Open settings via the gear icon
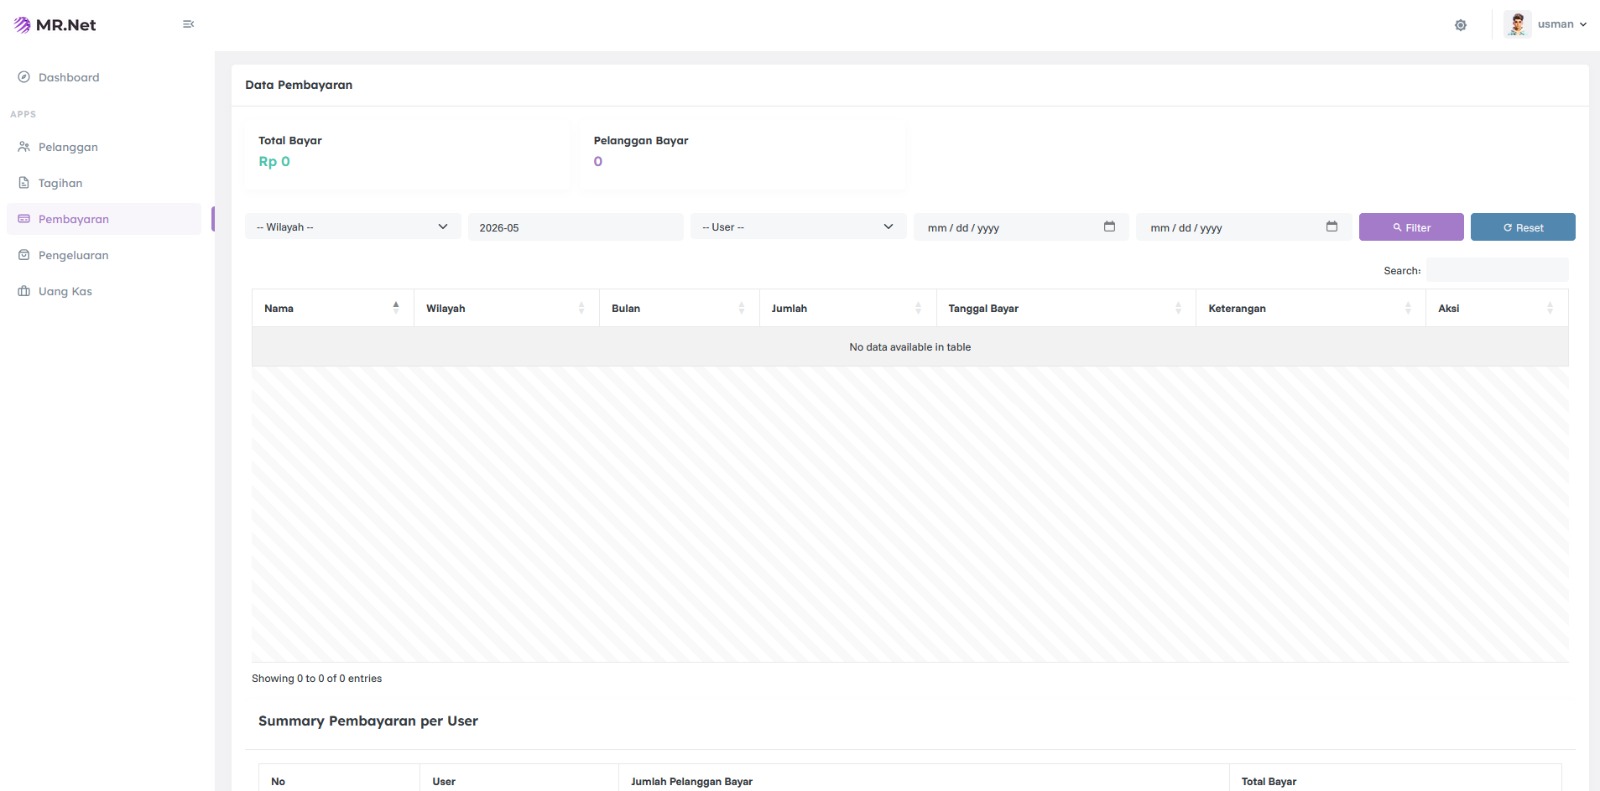 point(1460,25)
